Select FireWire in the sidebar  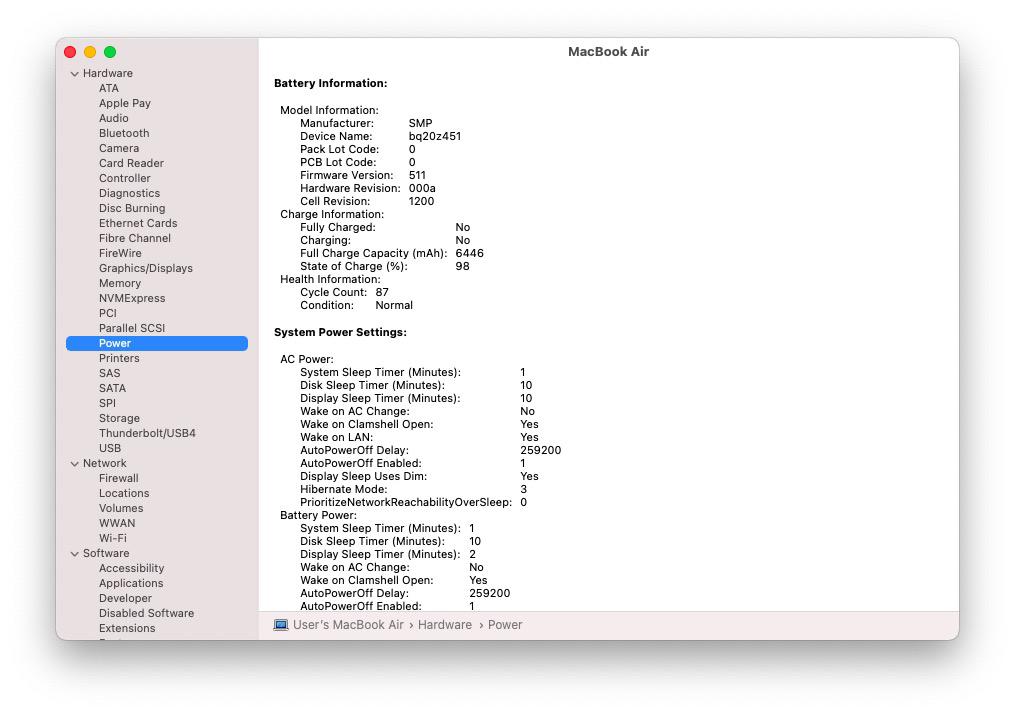(120, 253)
